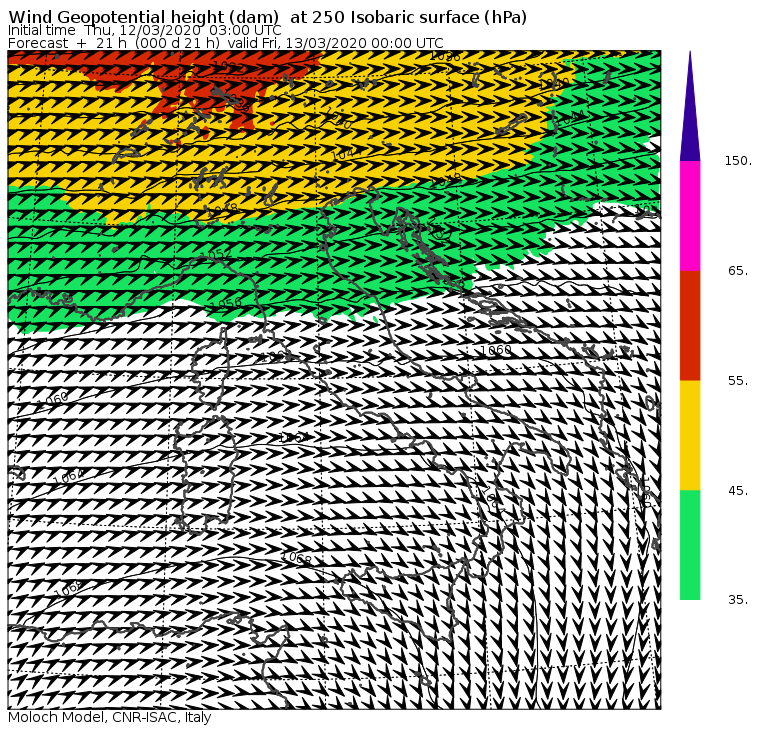Click the "Wind Geopotential height (dam)" title text
Screen dimensions: 760x731
tap(143, 17)
